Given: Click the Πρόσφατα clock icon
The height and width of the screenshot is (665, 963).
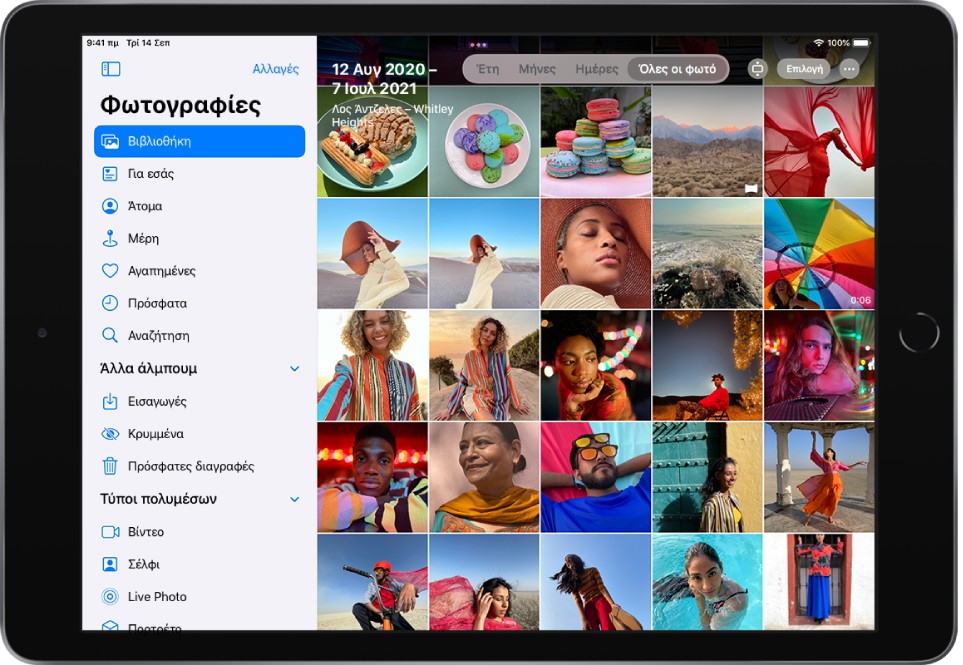Looking at the screenshot, I should (110, 303).
